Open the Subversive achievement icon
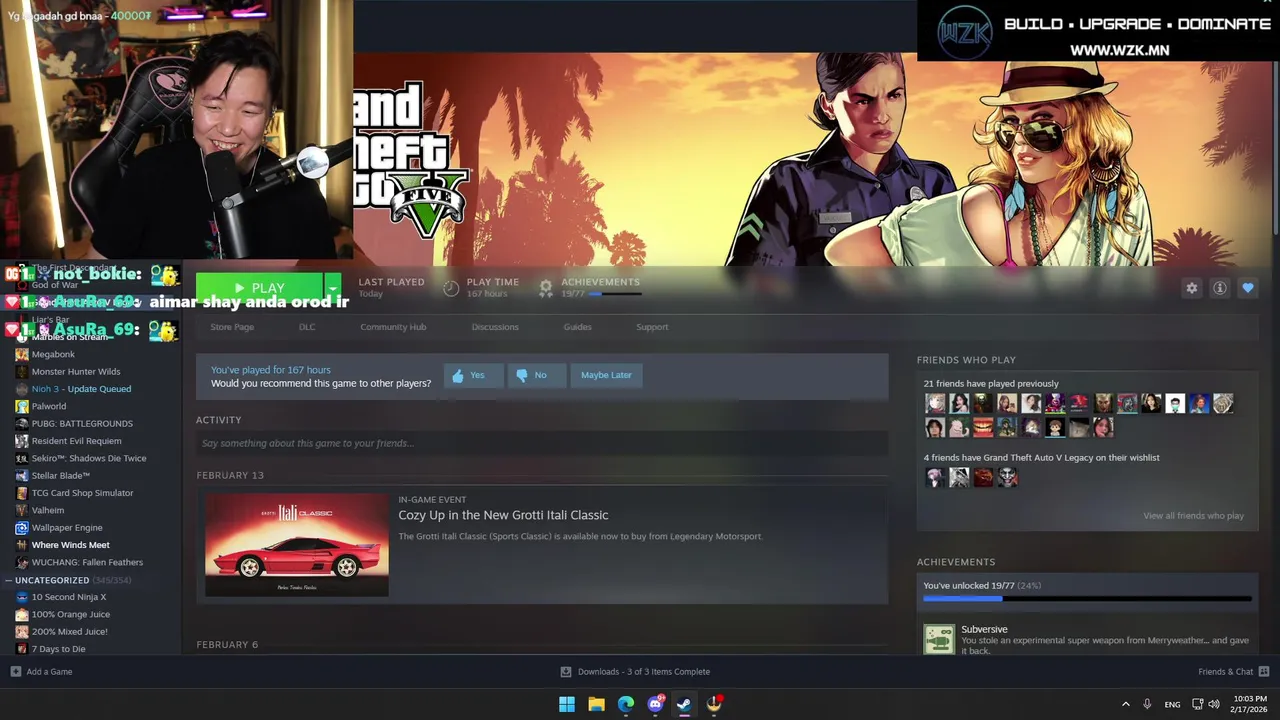Viewport: 1280px width, 720px height. point(938,639)
